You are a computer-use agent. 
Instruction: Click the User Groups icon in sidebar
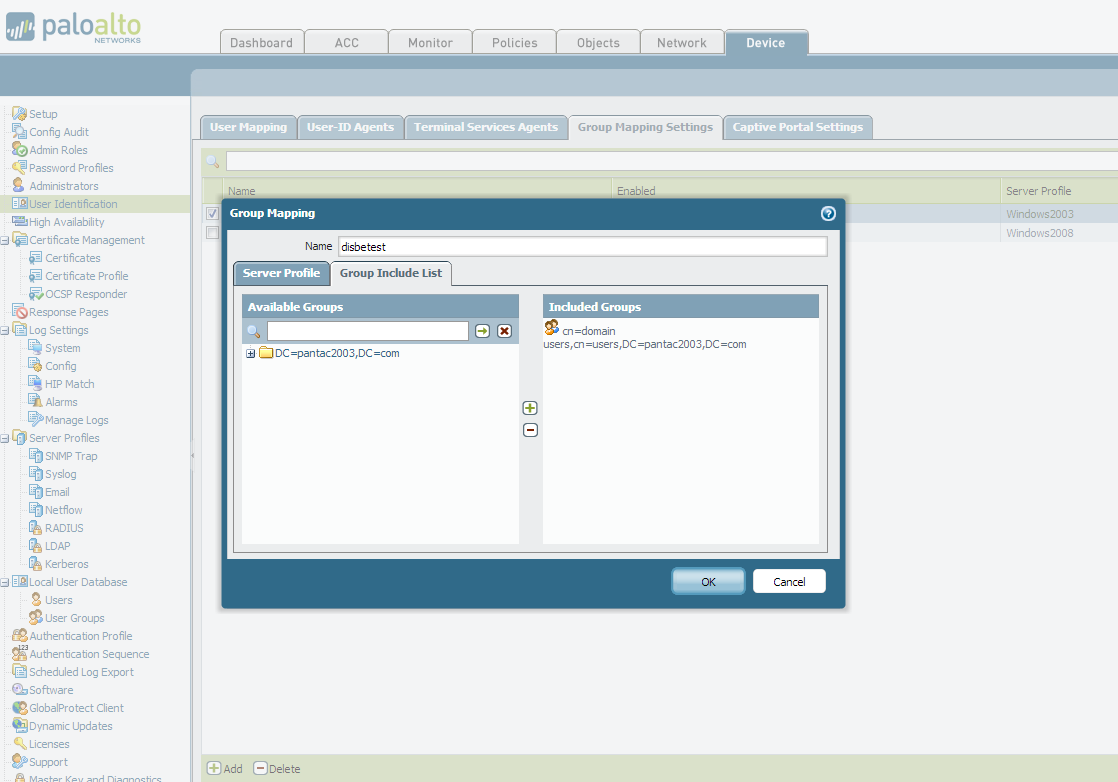pyautogui.click(x=36, y=617)
